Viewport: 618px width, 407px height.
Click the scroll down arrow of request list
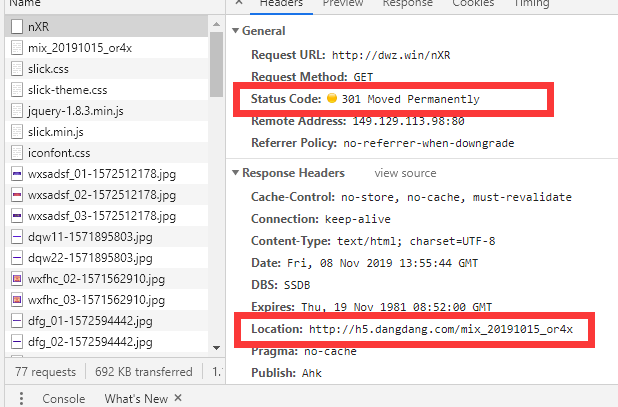pyautogui.click(x=217, y=346)
